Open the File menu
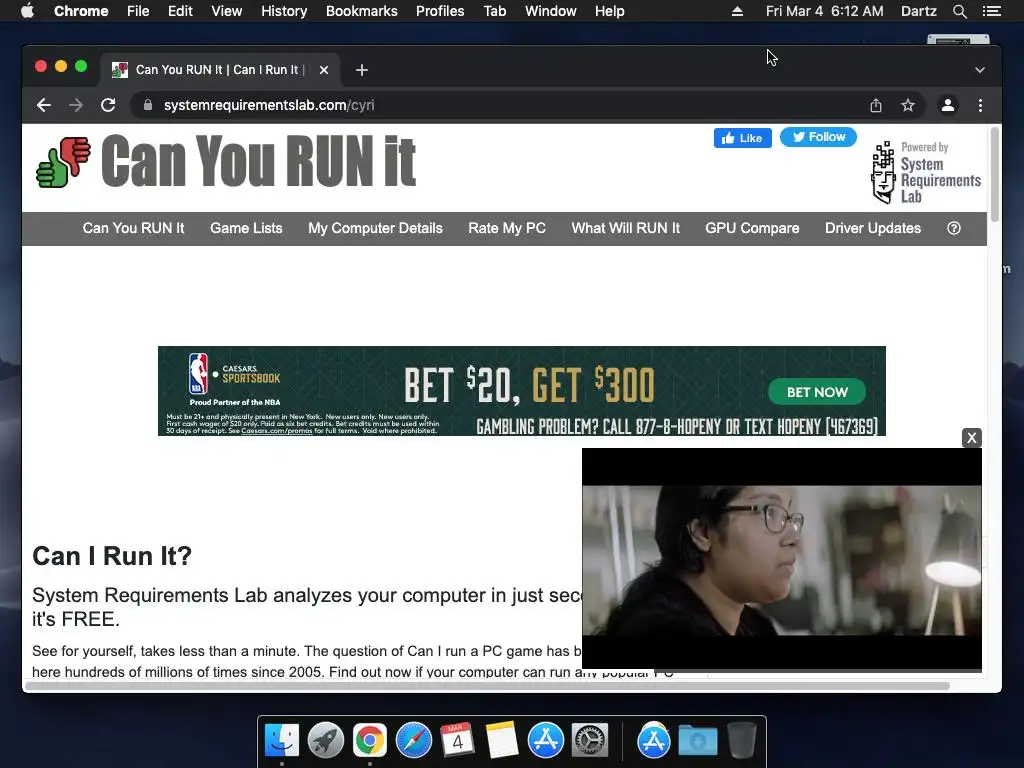Screen dimensions: 1024x768 pos(138,11)
